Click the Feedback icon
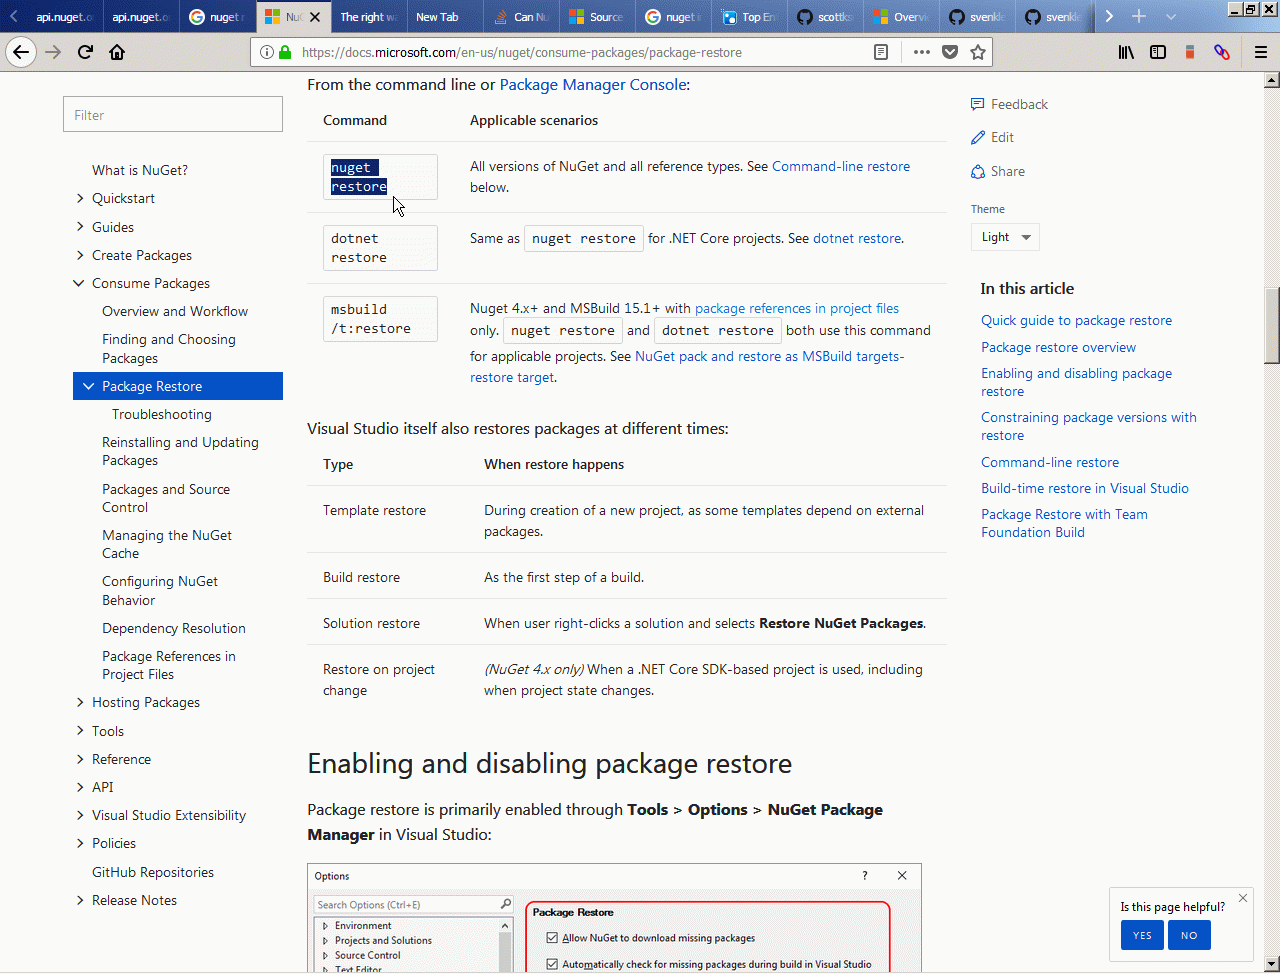1280x974 pixels. click(978, 104)
